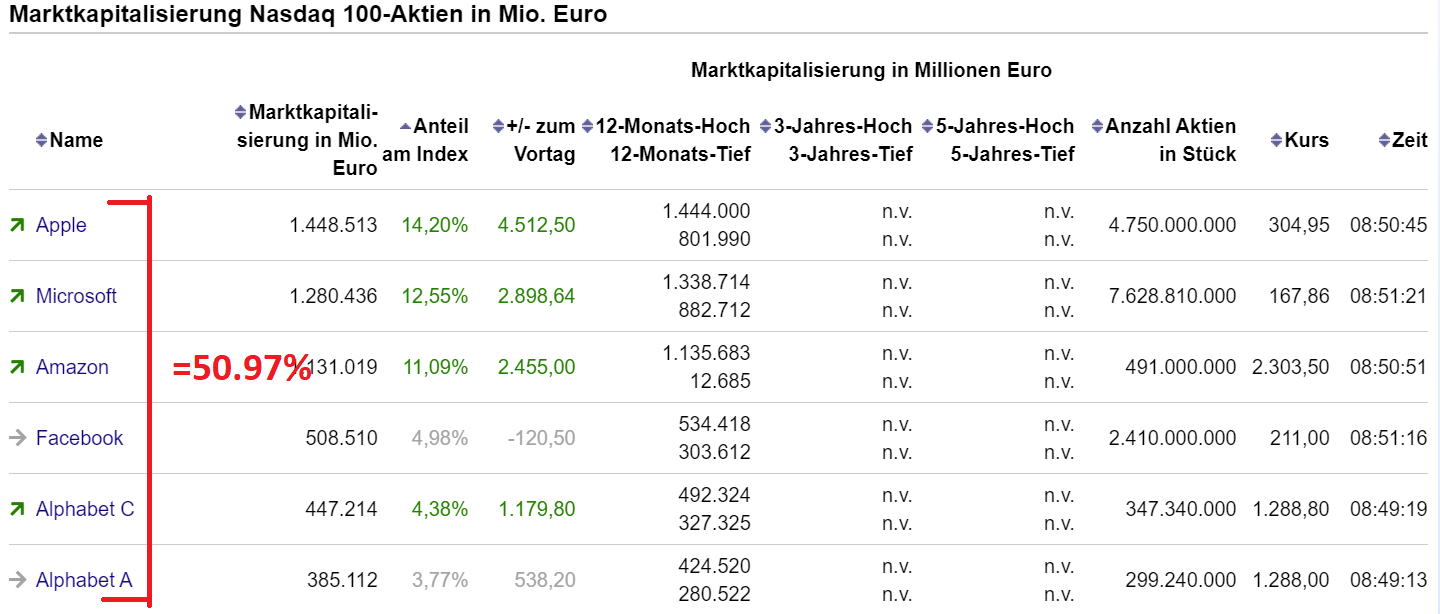Click the trend arrow icon beside Alphabet C
The height and width of the screenshot is (614, 1440).
(x=17, y=509)
